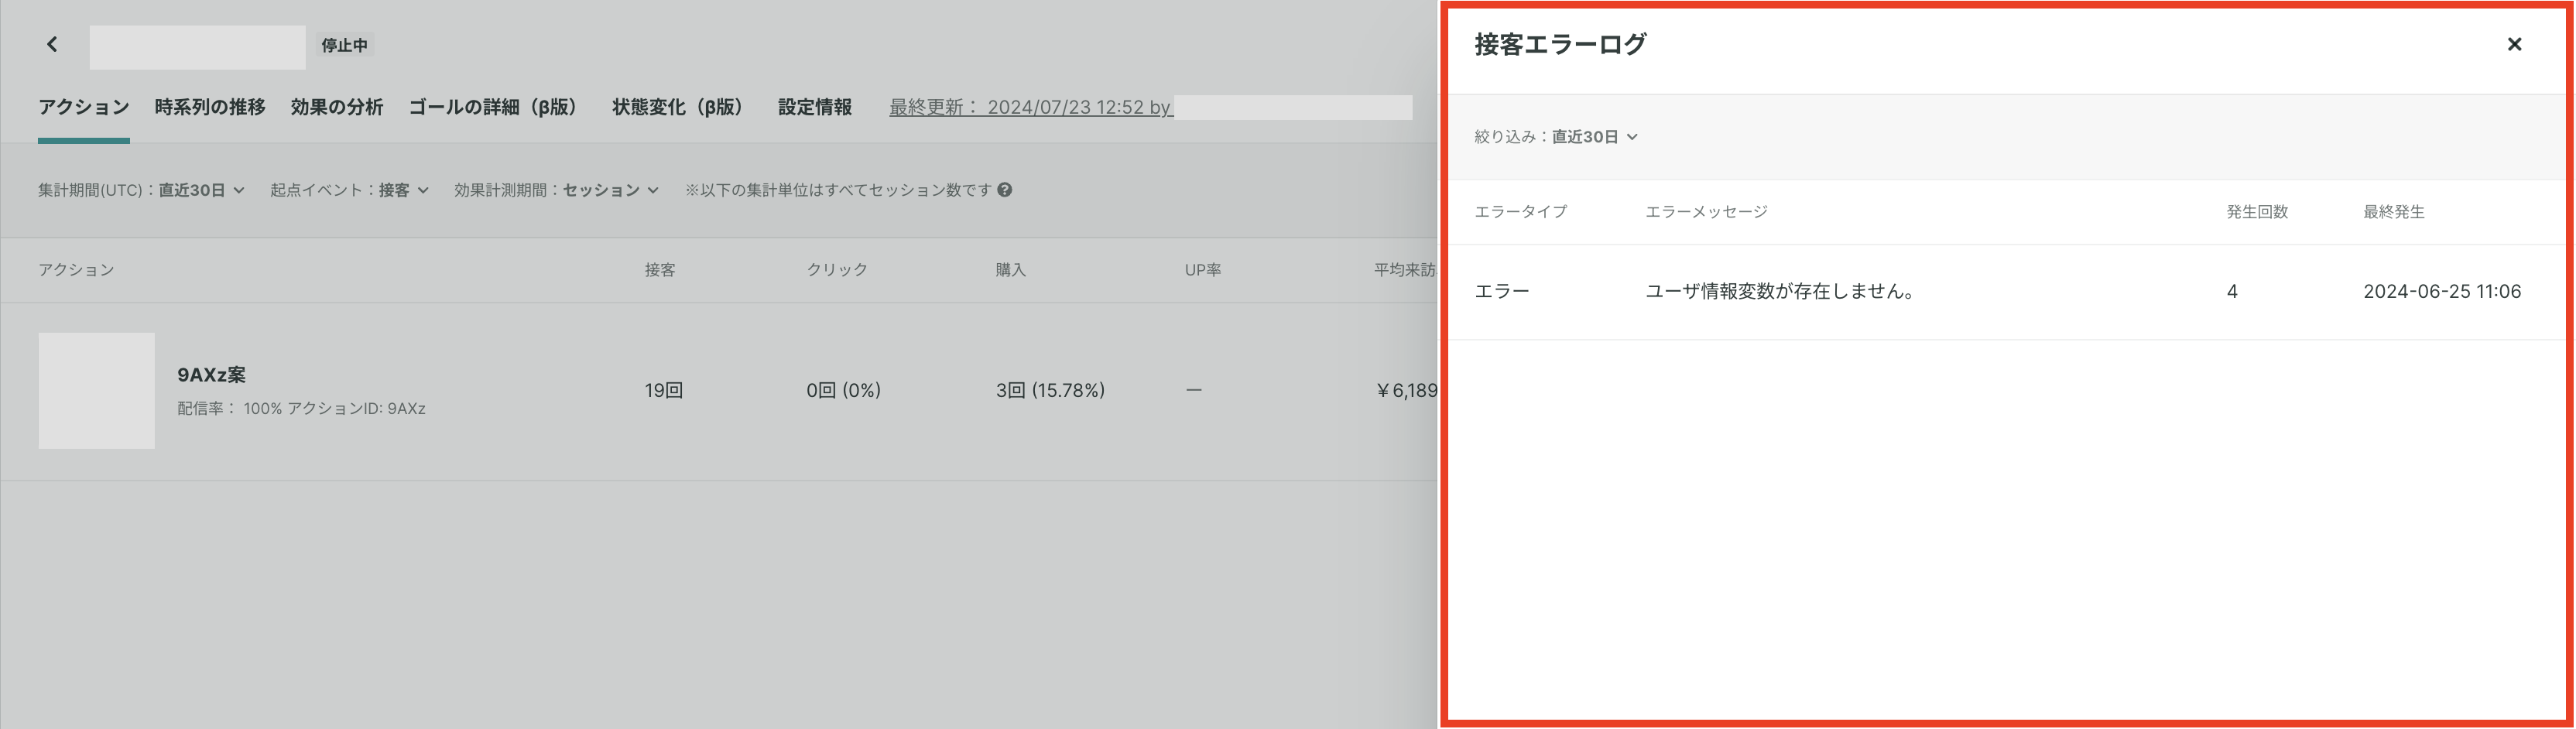Viewport: 2576px width, 729px height.
Task: Click the UP率 column header
Action: [x=1203, y=270]
